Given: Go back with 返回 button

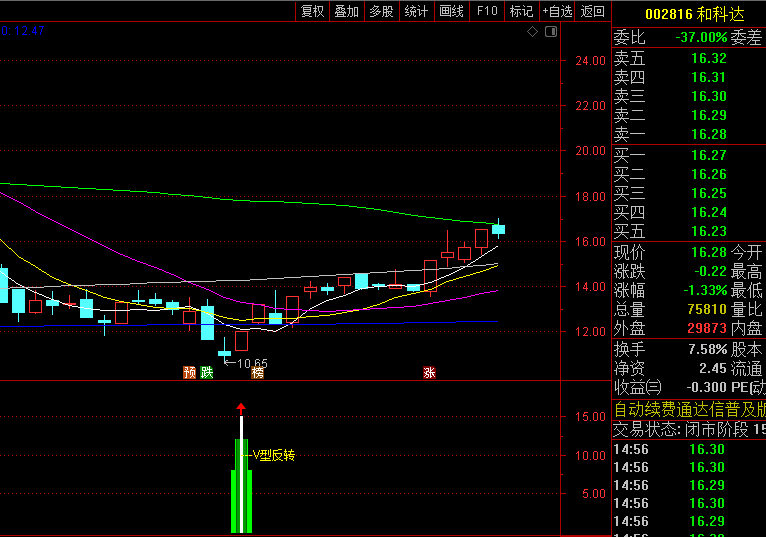Looking at the screenshot, I should click(x=593, y=11).
